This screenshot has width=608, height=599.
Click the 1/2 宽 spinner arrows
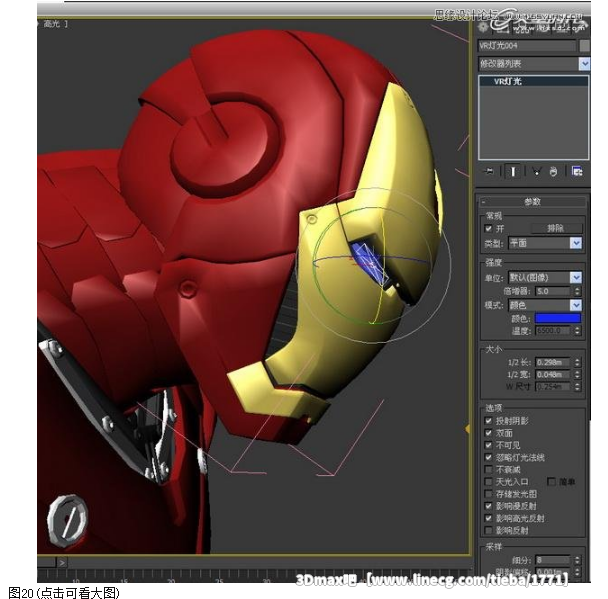(x=577, y=375)
